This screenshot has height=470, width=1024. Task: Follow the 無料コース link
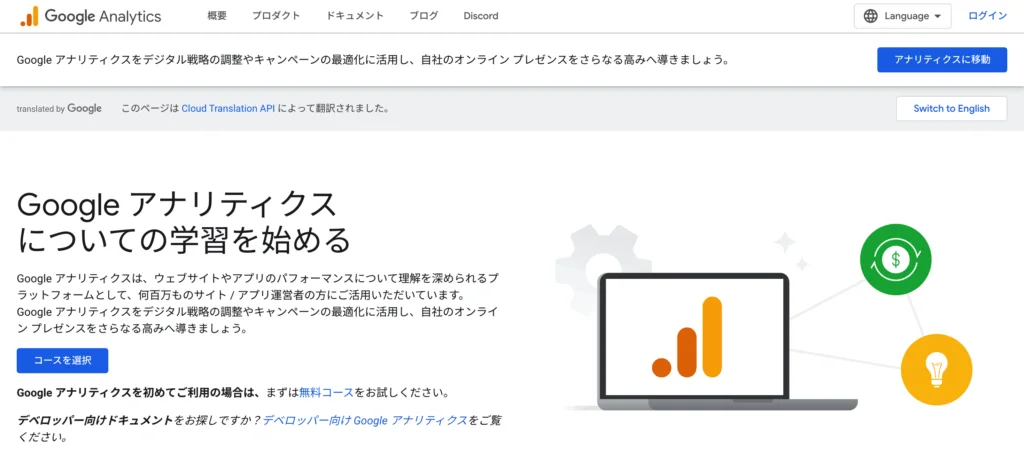(327, 393)
